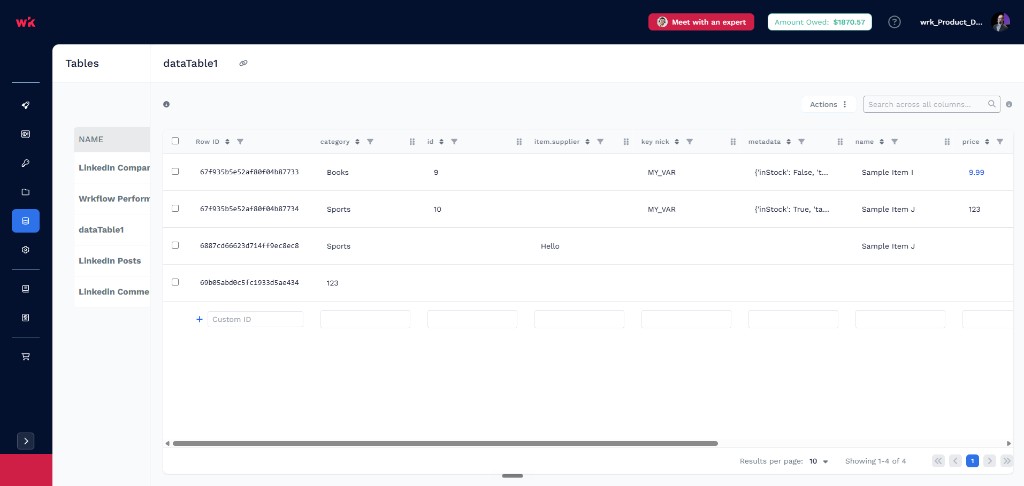Filter the category column
Screen dimensions: 1024x486
pyautogui.click(x=370, y=142)
